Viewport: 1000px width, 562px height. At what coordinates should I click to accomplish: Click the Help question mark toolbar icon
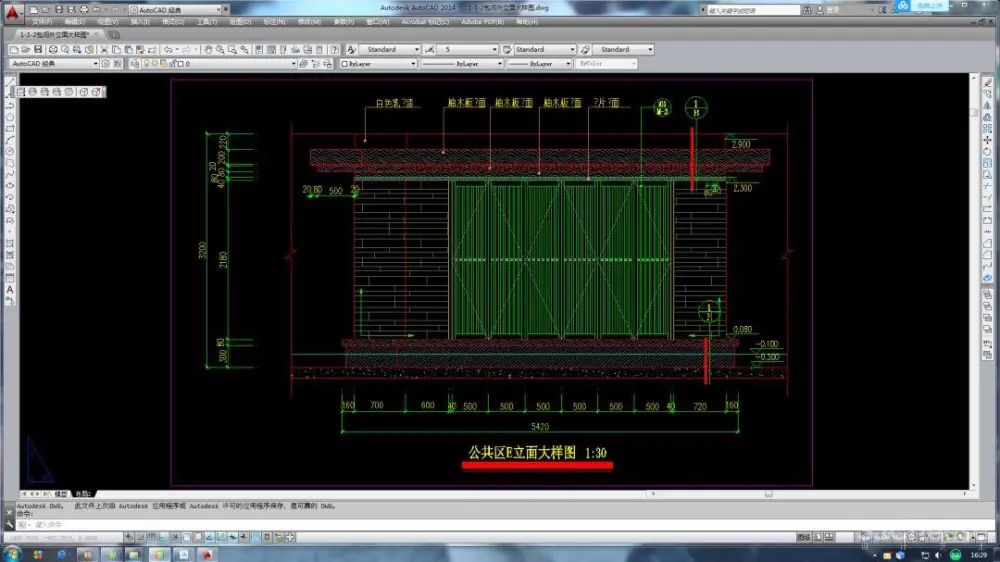[x=336, y=49]
